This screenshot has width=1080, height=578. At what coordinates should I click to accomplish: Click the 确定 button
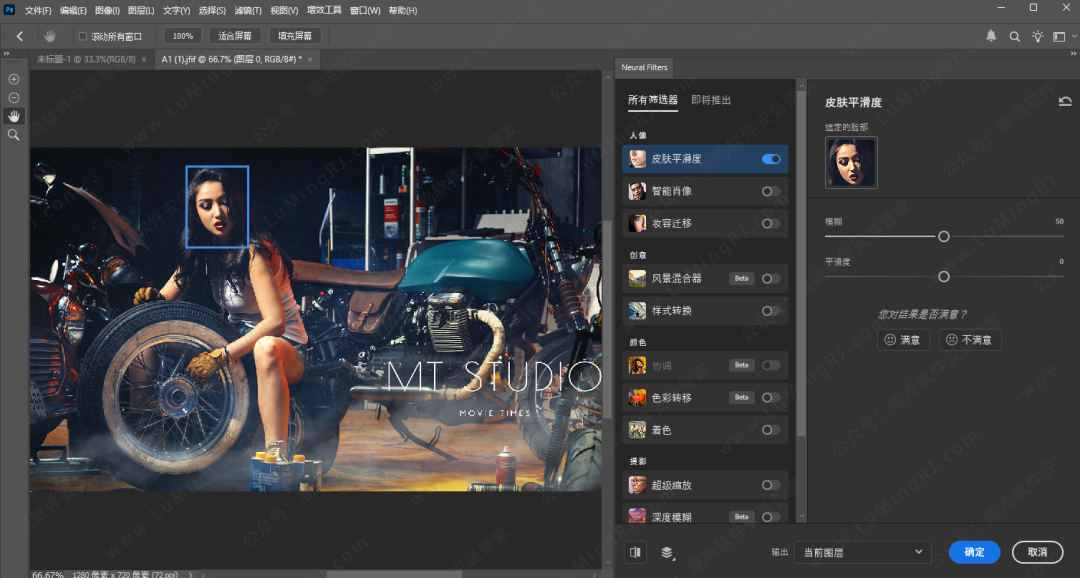(974, 552)
